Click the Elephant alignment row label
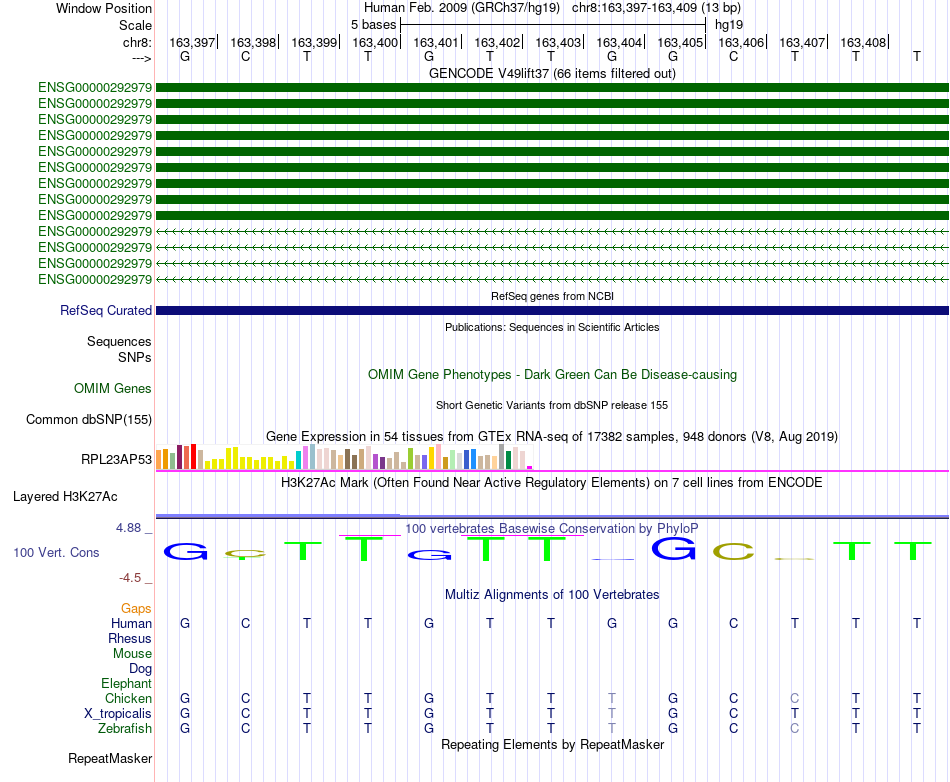The height and width of the screenshot is (782, 950). (x=127, y=683)
